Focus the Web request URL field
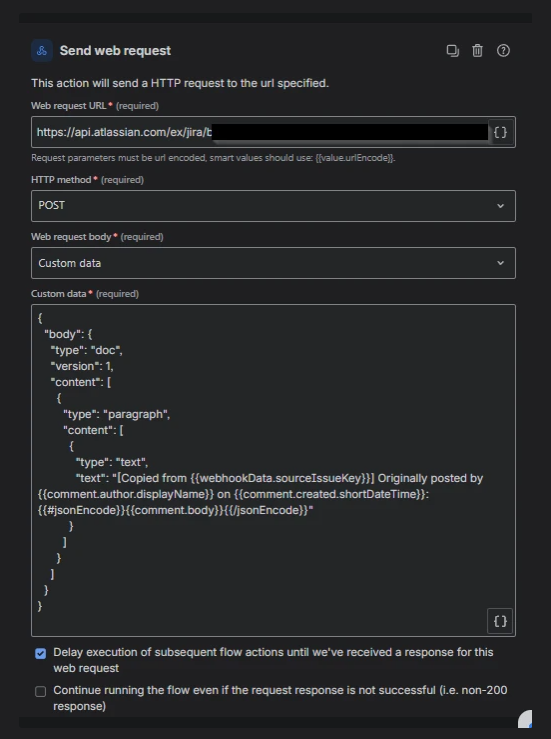The image size is (551, 739). tap(260, 132)
